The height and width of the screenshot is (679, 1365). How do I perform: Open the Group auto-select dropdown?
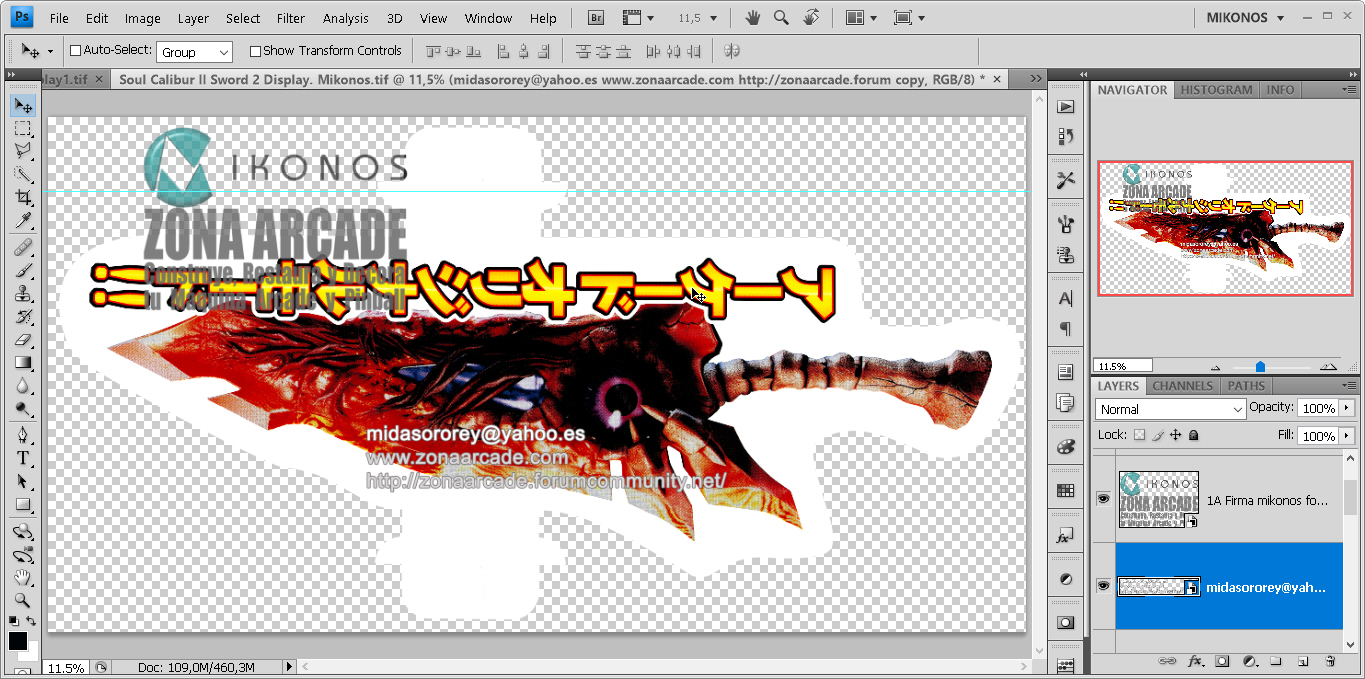click(194, 52)
